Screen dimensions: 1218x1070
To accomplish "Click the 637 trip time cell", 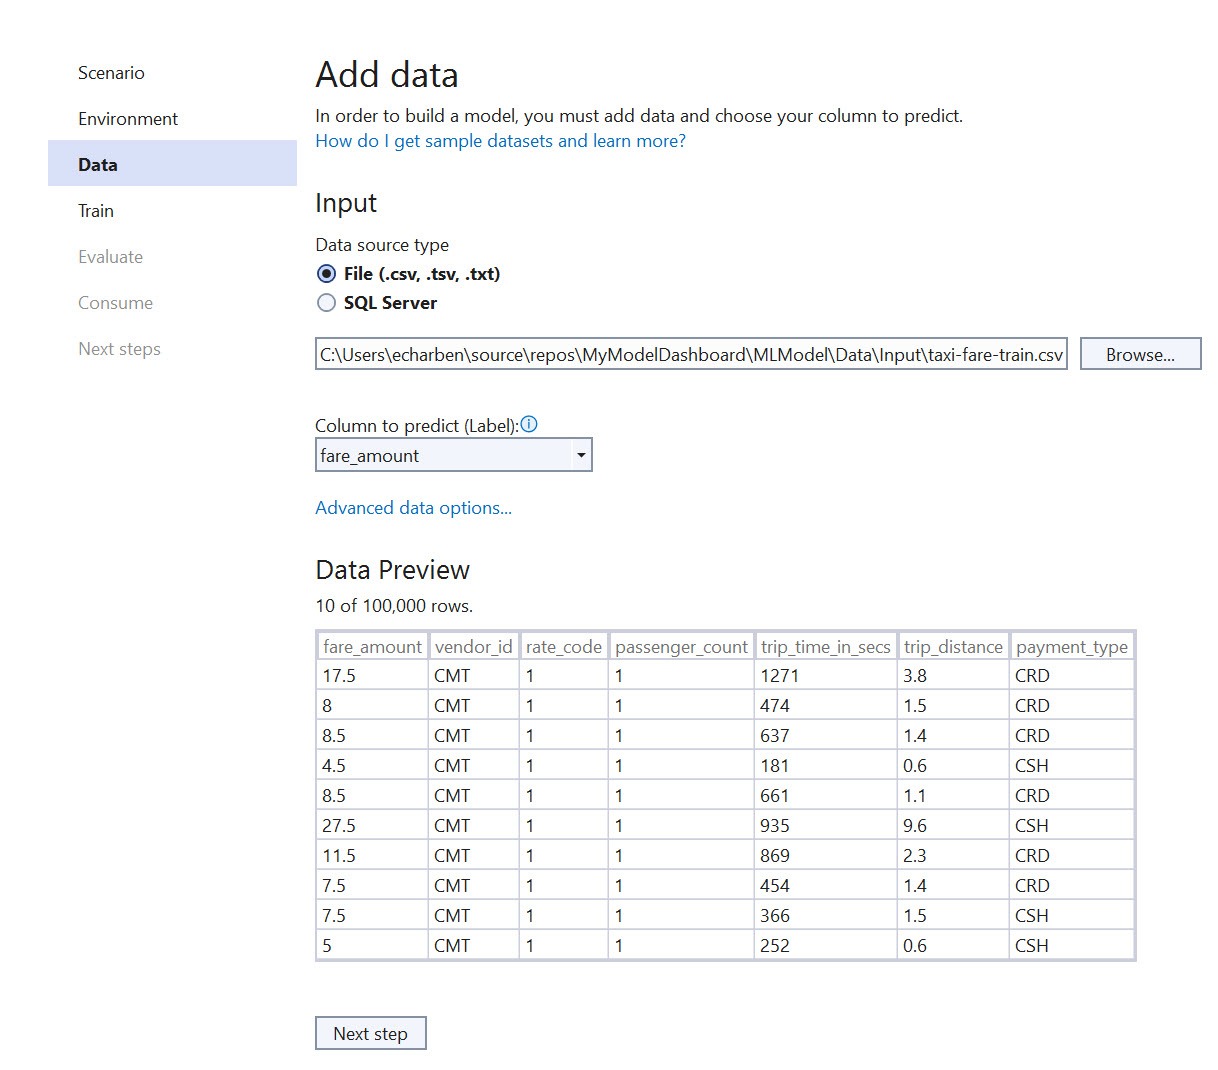I will 825,736.
